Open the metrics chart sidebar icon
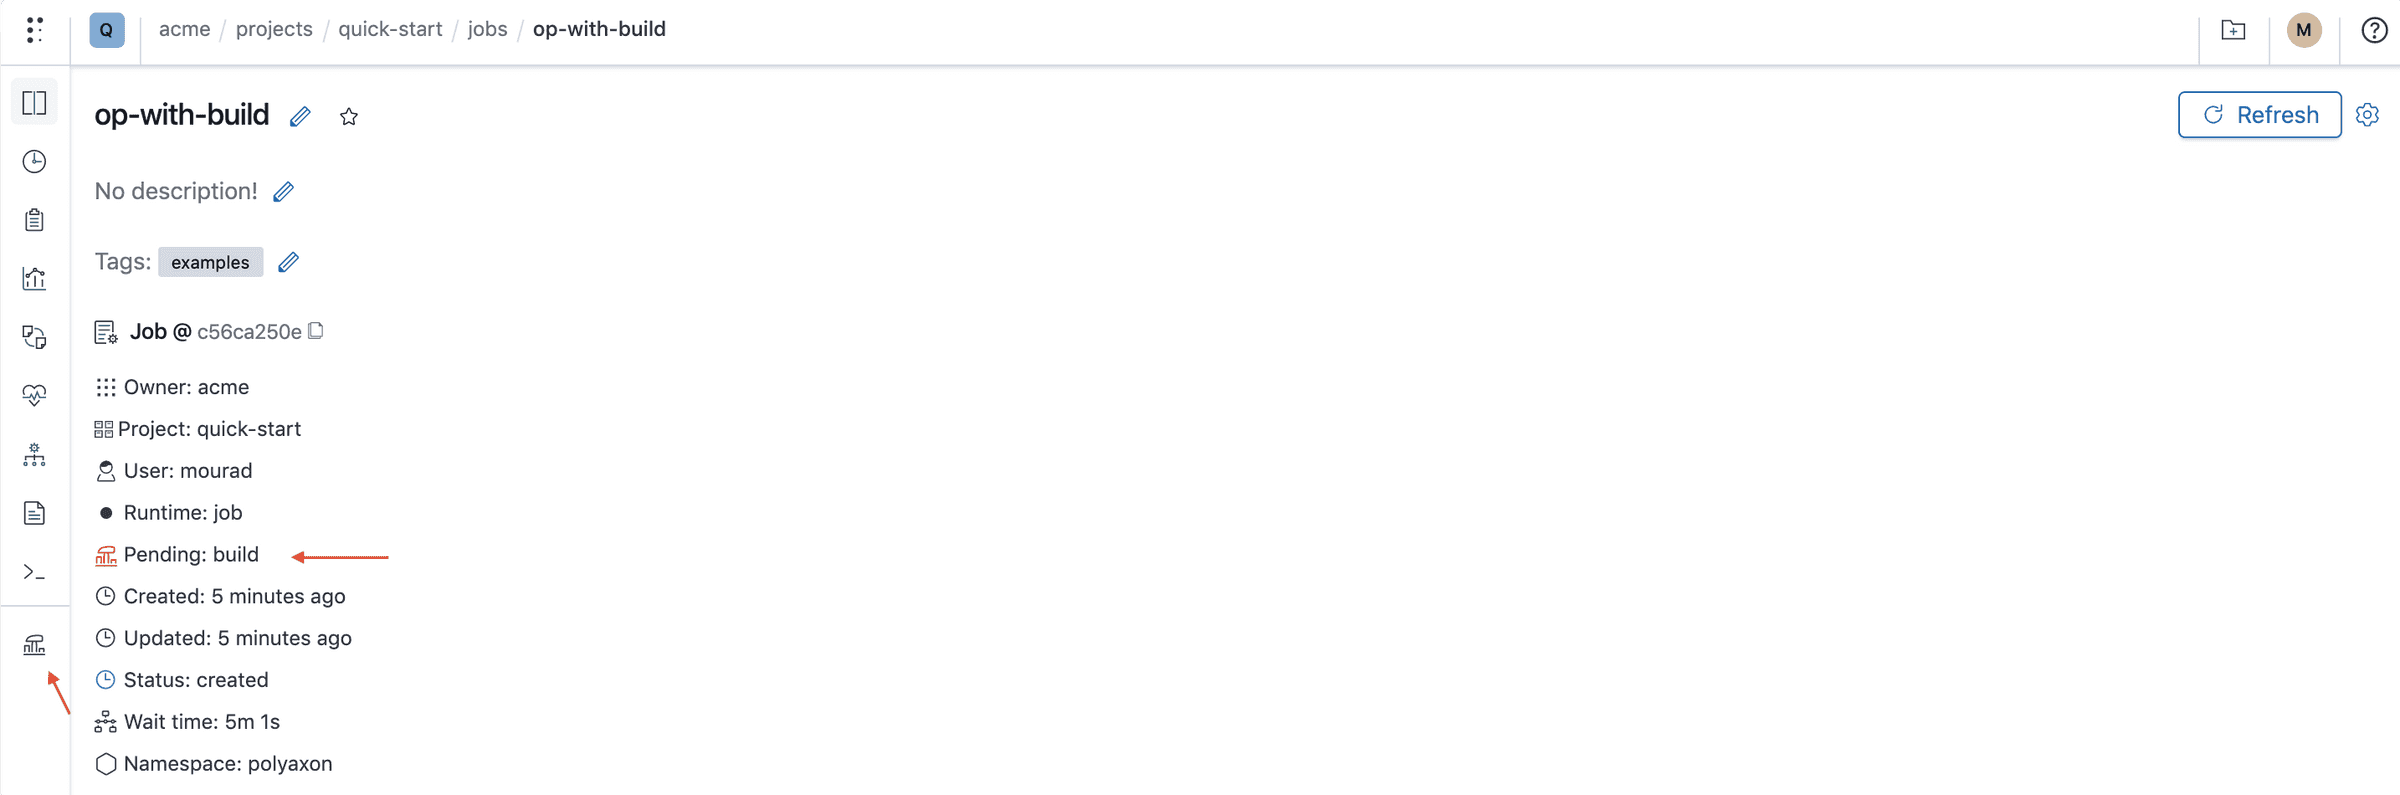Viewport: 2400px width, 795px height. click(x=35, y=279)
